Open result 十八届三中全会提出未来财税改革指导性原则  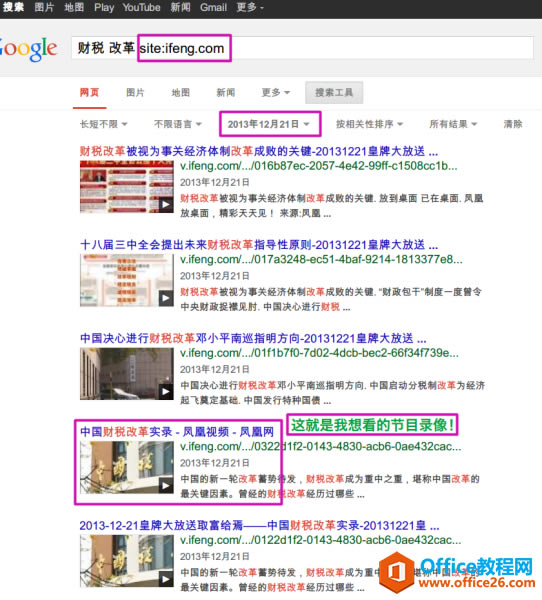click(x=259, y=245)
